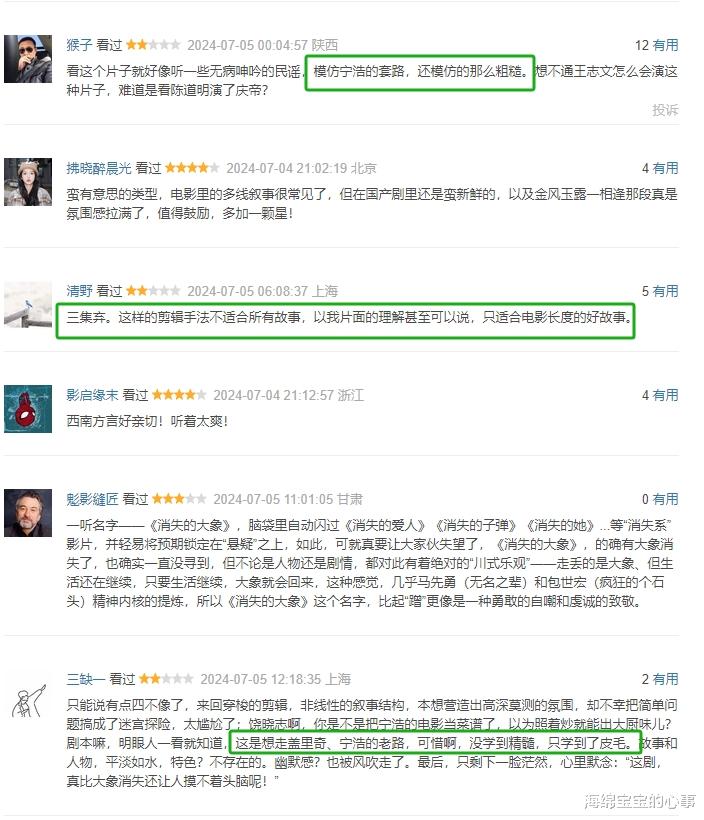Mark 拂晓醉晨光's review as 有用
This screenshot has width=704, height=820.
coord(665,168)
